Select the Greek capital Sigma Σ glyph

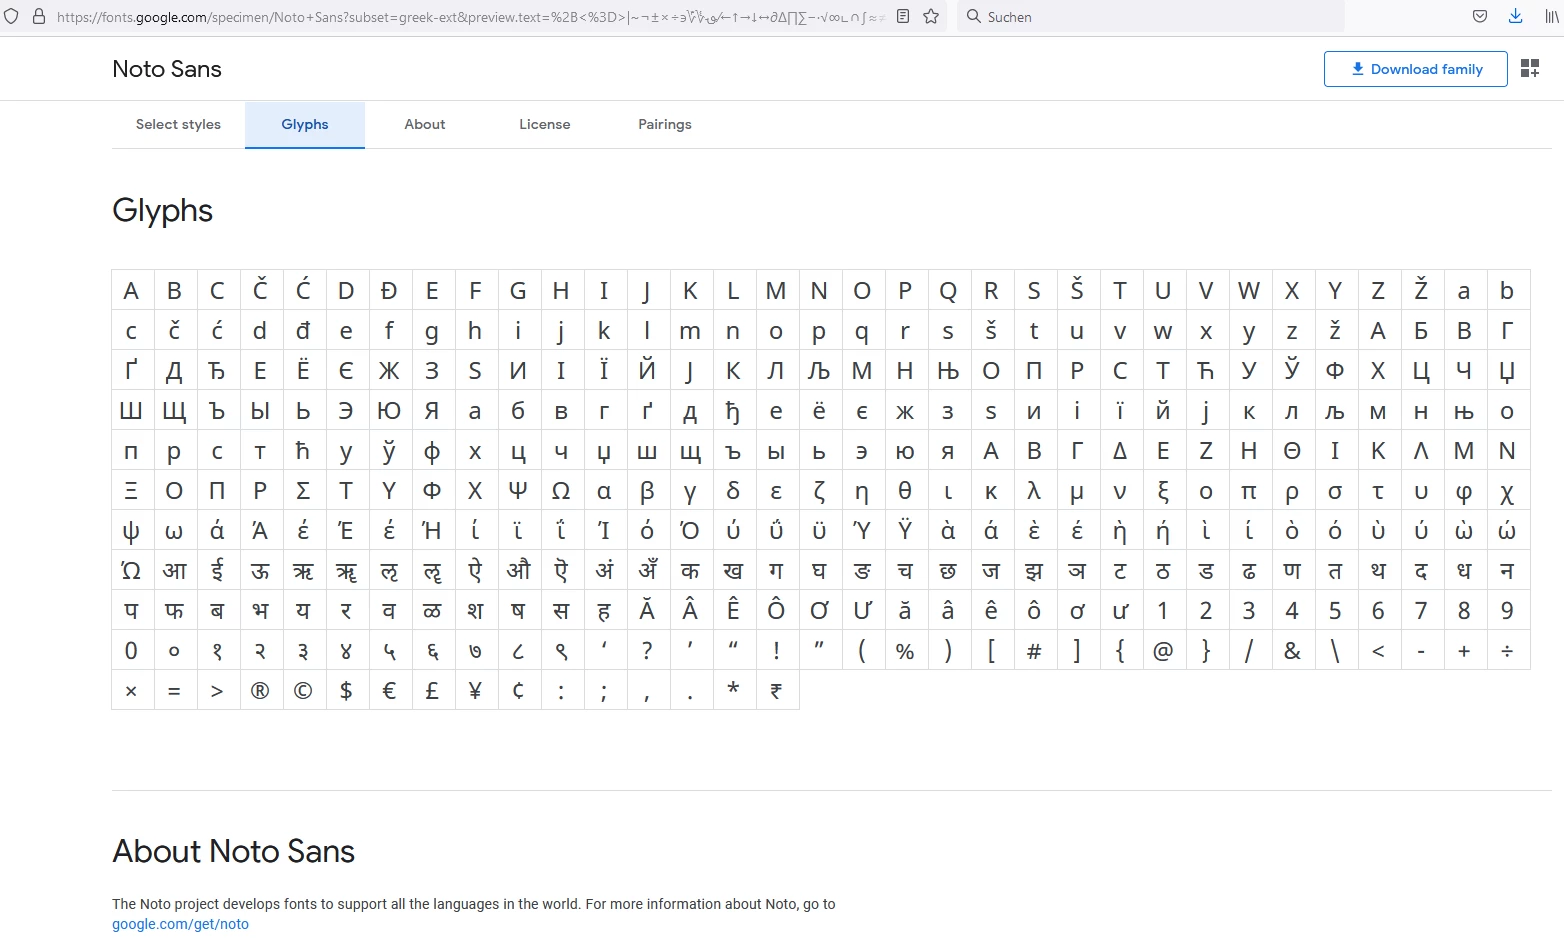(303, 491)
